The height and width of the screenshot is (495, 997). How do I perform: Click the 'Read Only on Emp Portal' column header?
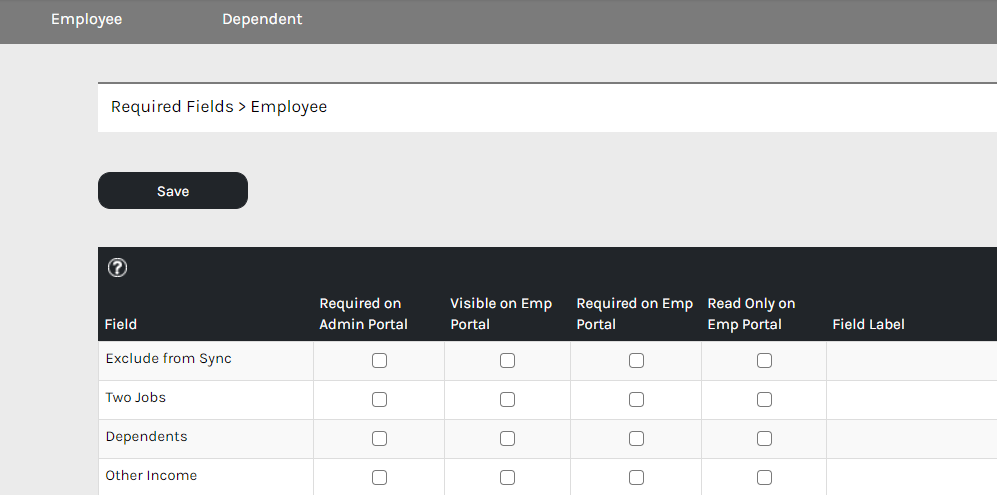[x=751, y=314]
